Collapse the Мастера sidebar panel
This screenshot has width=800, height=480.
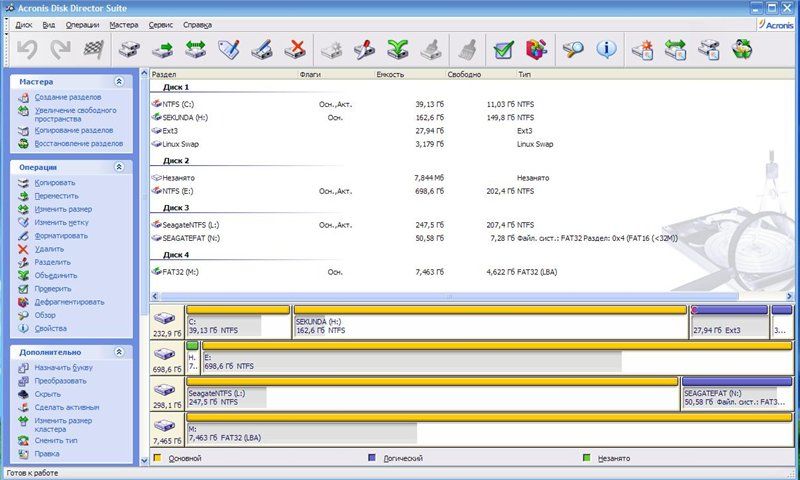[x=119, y=82]
